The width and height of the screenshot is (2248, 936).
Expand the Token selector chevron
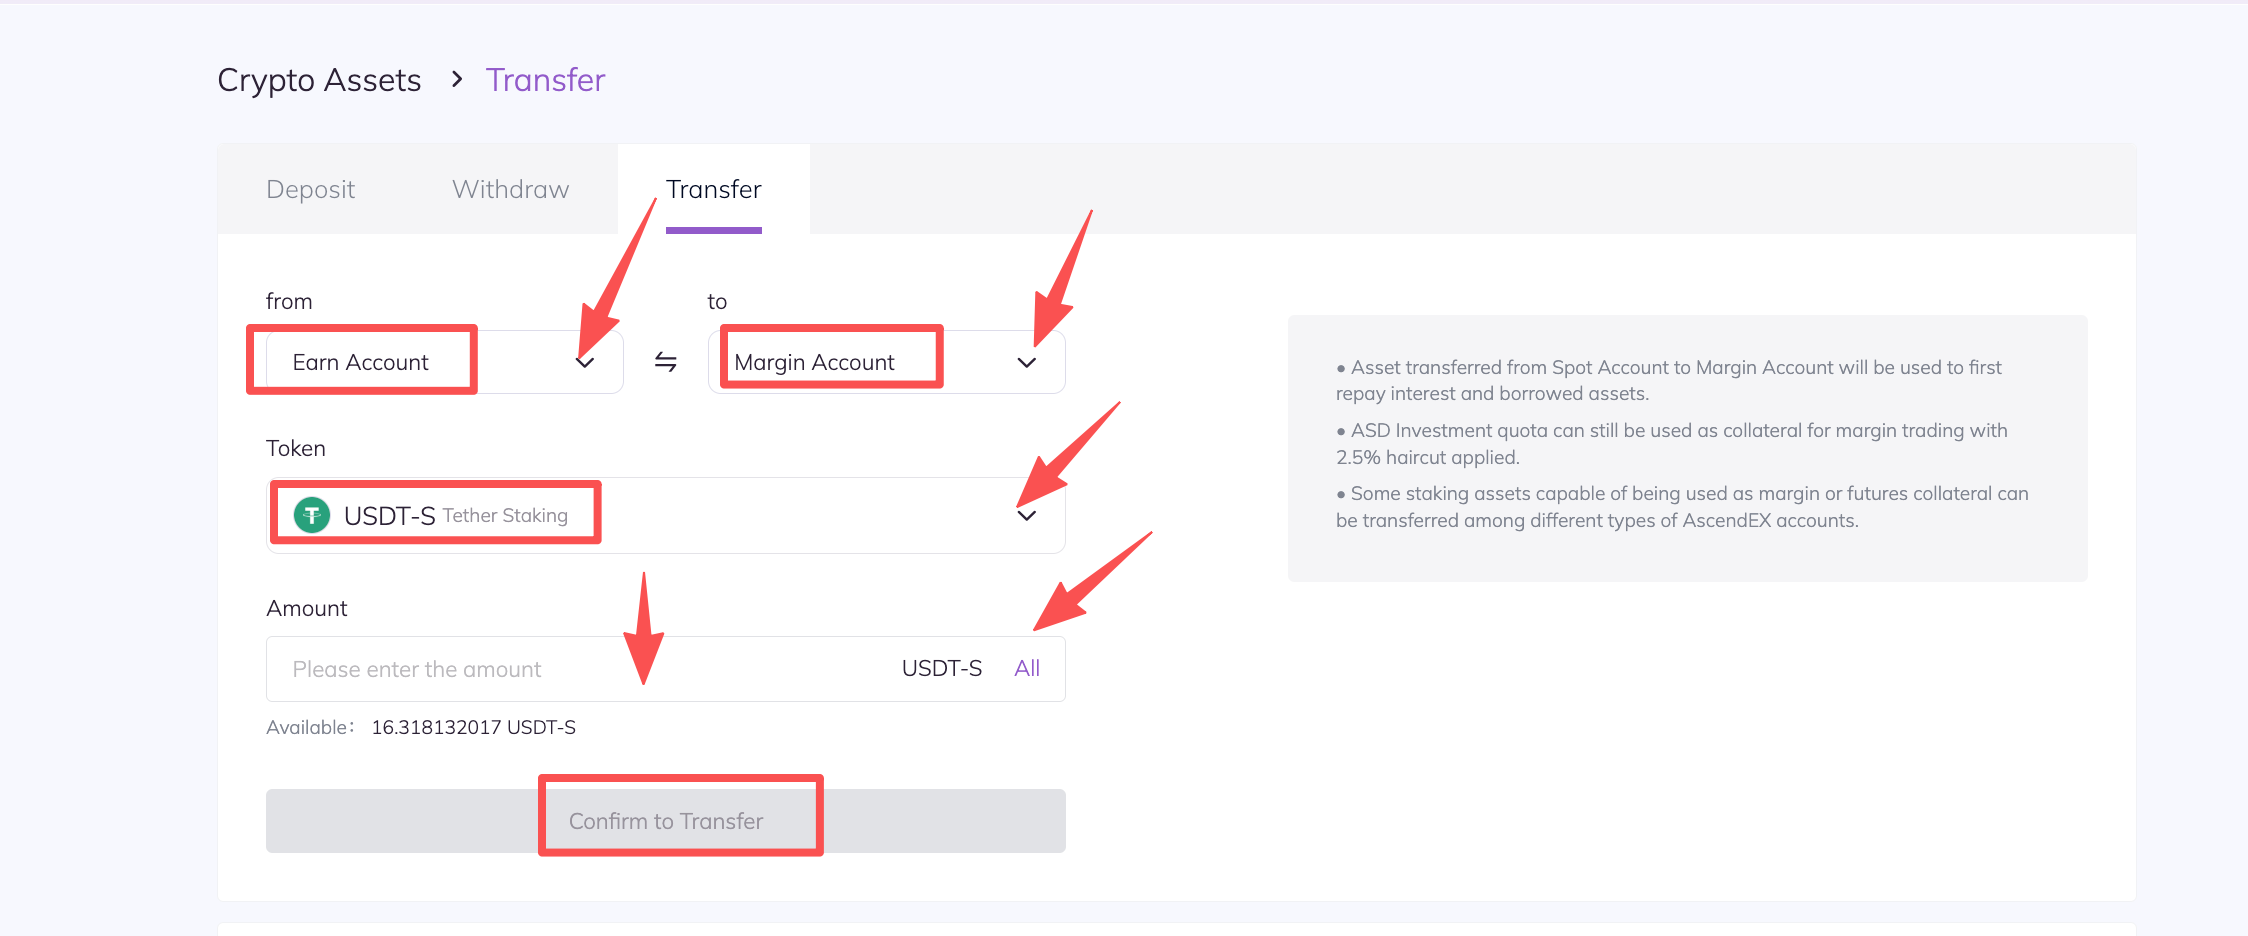tap(1026, 515)
